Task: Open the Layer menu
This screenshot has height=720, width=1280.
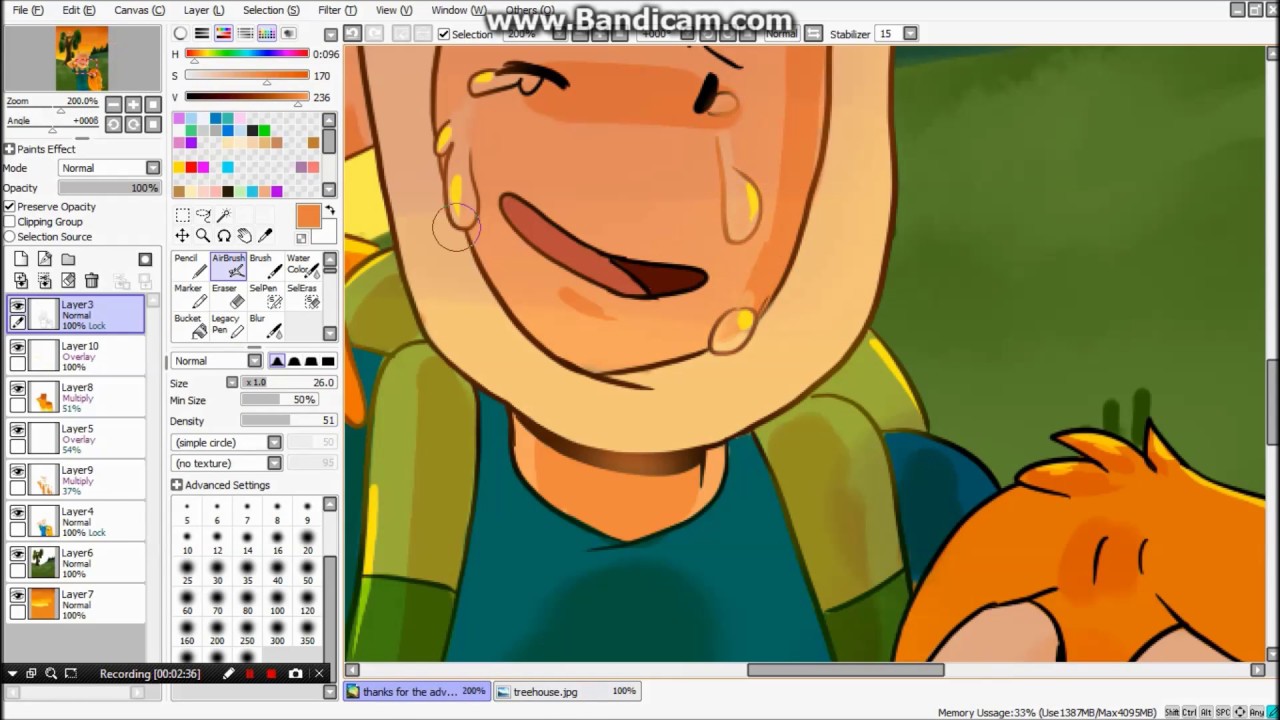Action: click(x=204, y=10)
